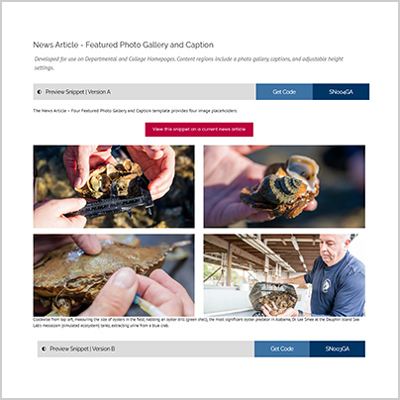Click Get Code for Version B
The image size is (400, 400).
(x=282, y=349)
